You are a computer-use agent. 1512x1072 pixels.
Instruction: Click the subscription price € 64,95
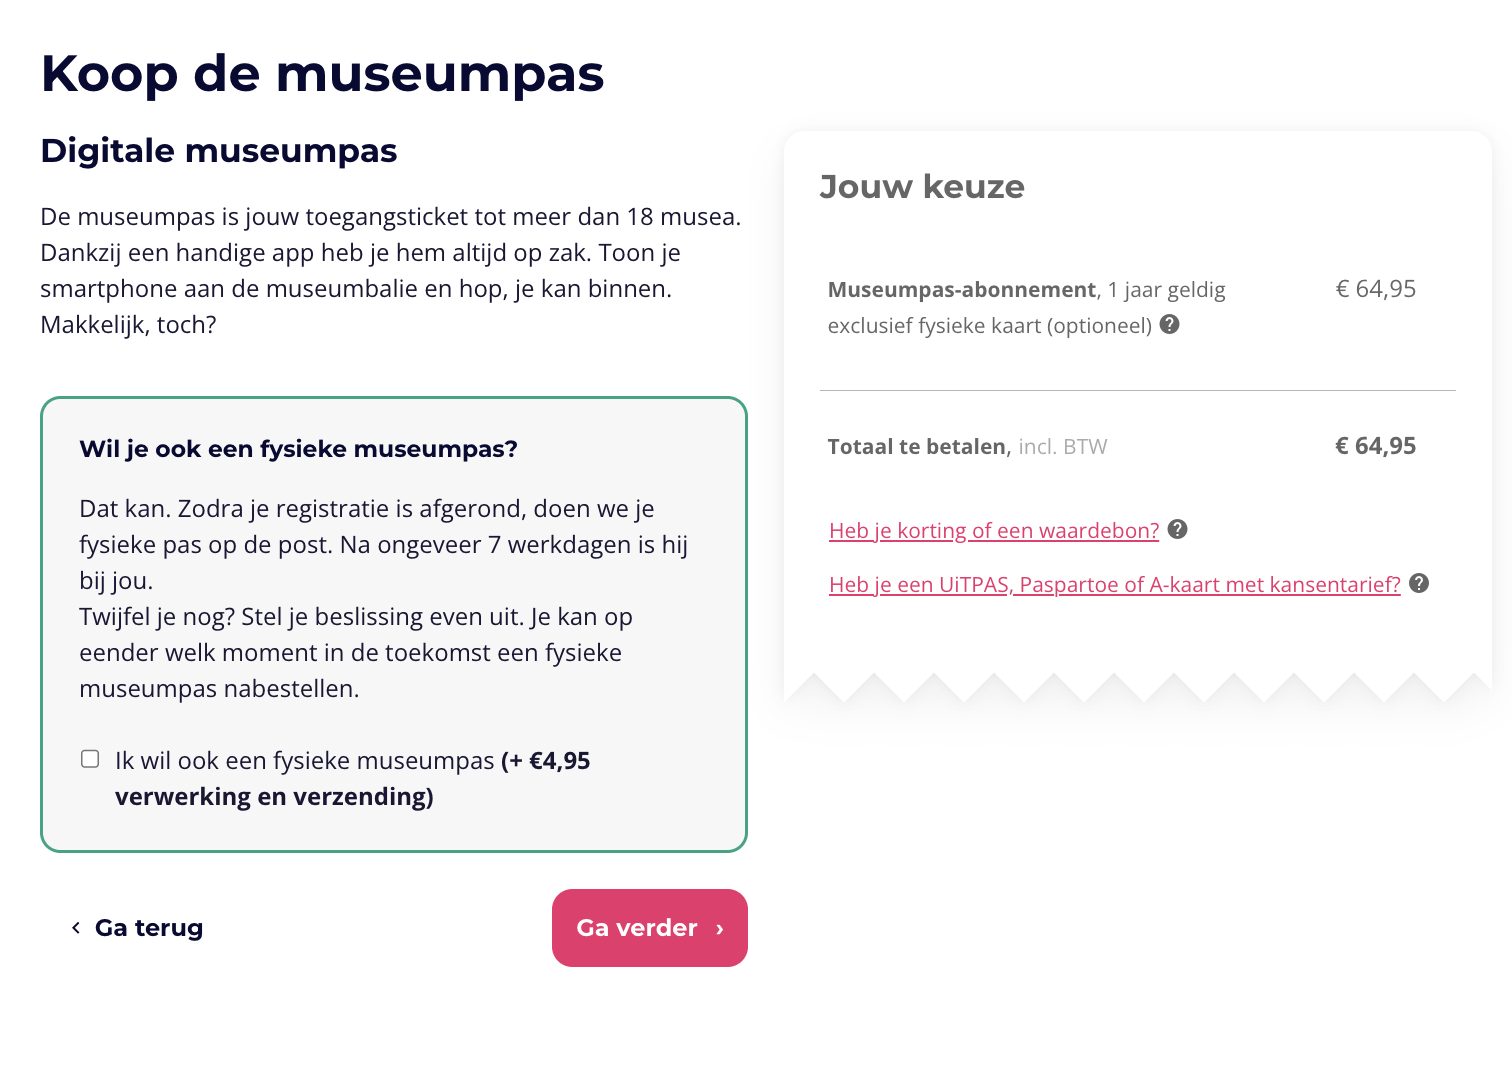coord(1376,289)
